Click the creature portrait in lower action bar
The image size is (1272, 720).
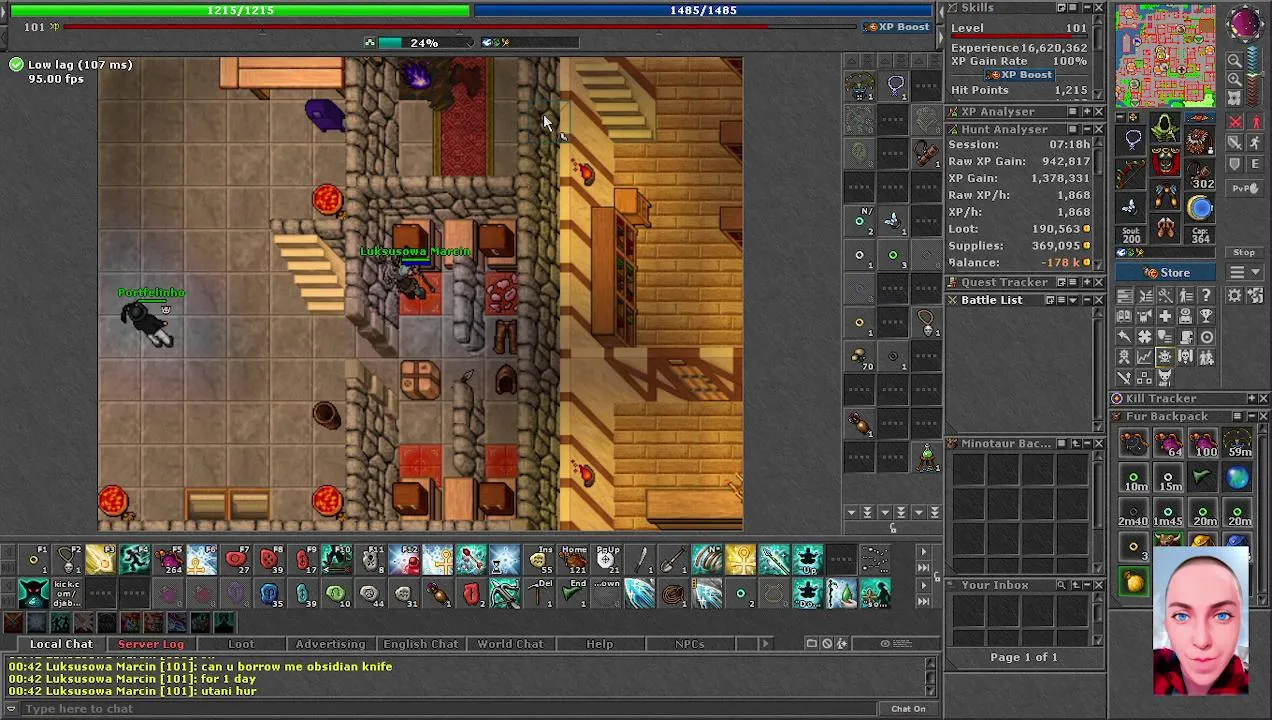(33, 594)
